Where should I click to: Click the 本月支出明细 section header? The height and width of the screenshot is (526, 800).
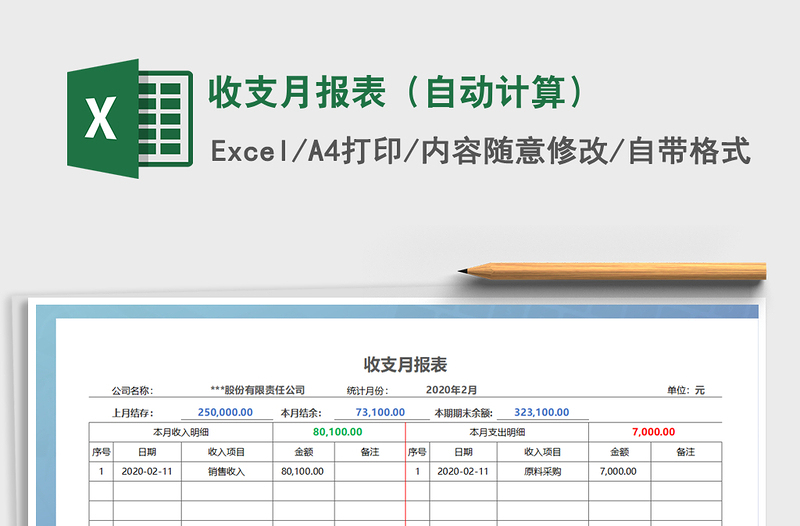[x=497, y=432]
